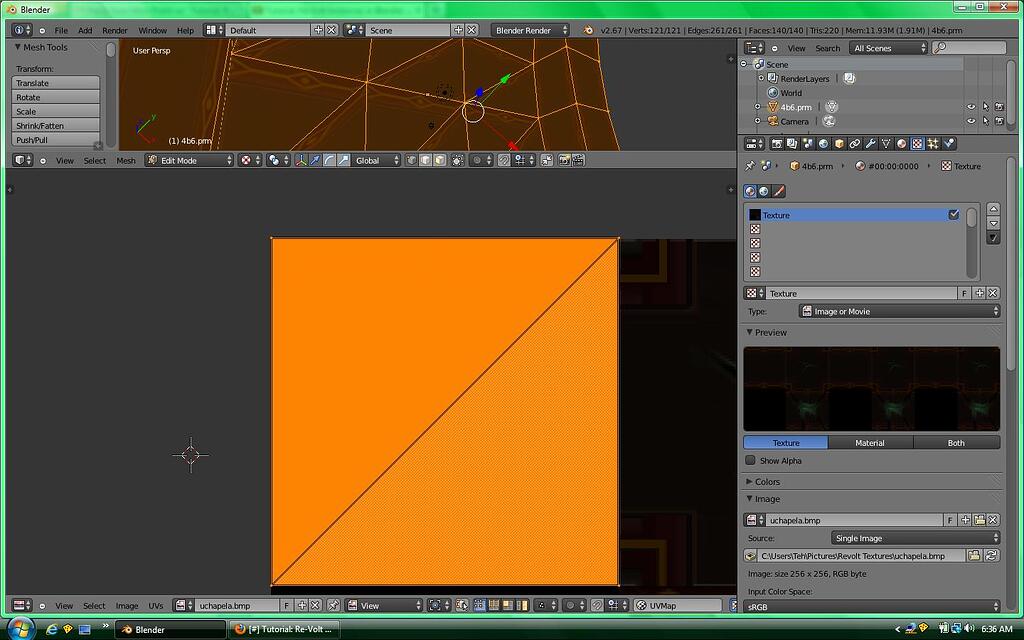Image resolution: width=1024 pixels, height=640 pixels.
Task: Open file browser for the image path
Action: click(974, 555)
